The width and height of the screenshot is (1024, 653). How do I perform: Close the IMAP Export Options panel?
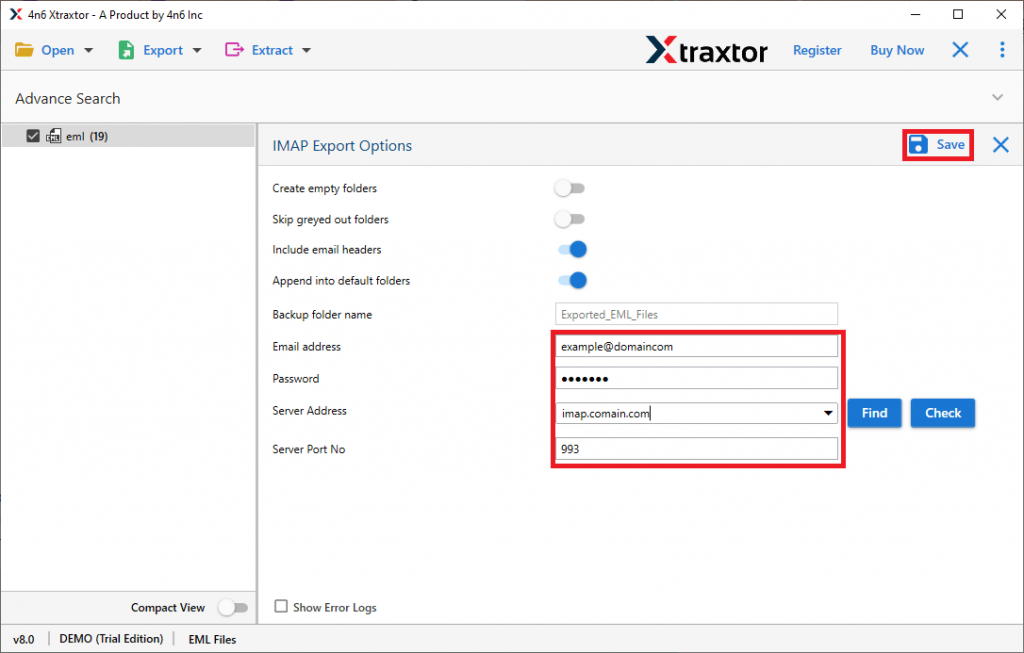pos(1000,145)
